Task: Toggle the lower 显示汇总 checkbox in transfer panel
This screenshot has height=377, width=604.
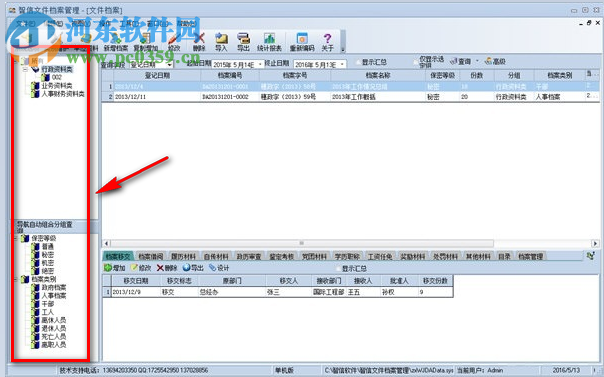Action: [x=338, y=268]
